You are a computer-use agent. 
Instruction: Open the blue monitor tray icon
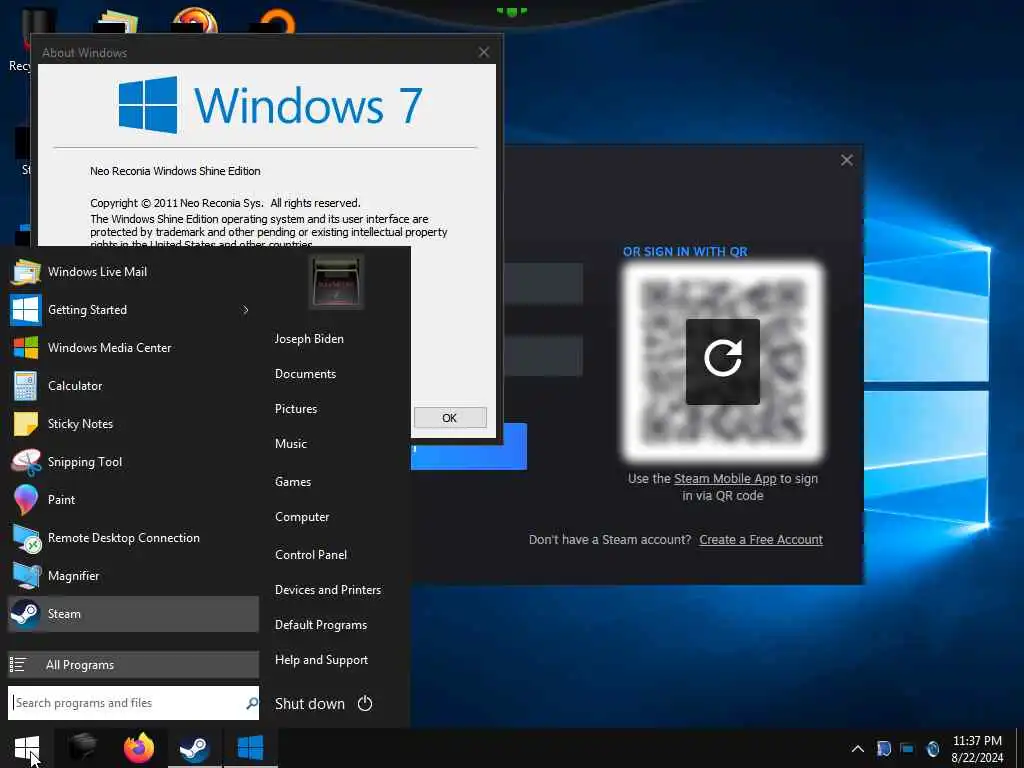coord(907,748)
